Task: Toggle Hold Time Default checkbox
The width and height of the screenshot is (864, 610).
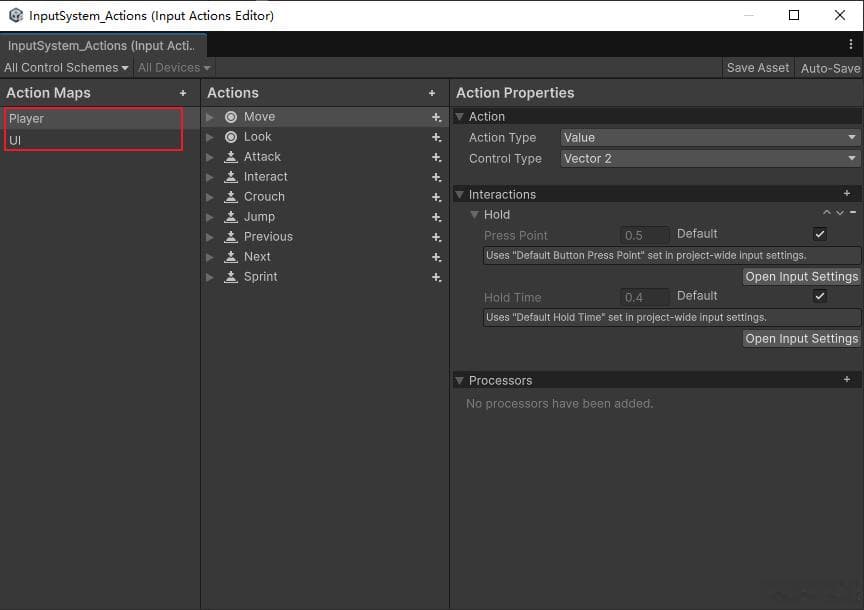Action: click(x=820, y=296)
